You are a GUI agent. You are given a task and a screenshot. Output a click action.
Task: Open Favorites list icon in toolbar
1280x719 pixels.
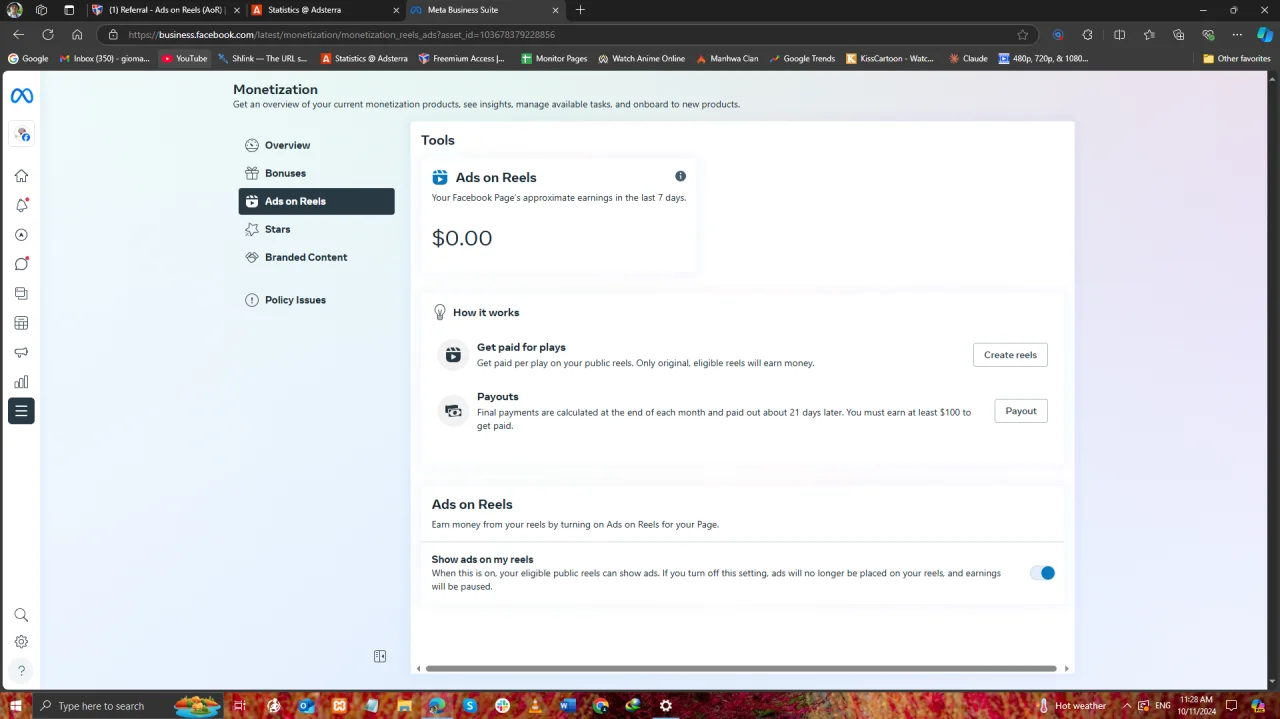(1149, 34)
